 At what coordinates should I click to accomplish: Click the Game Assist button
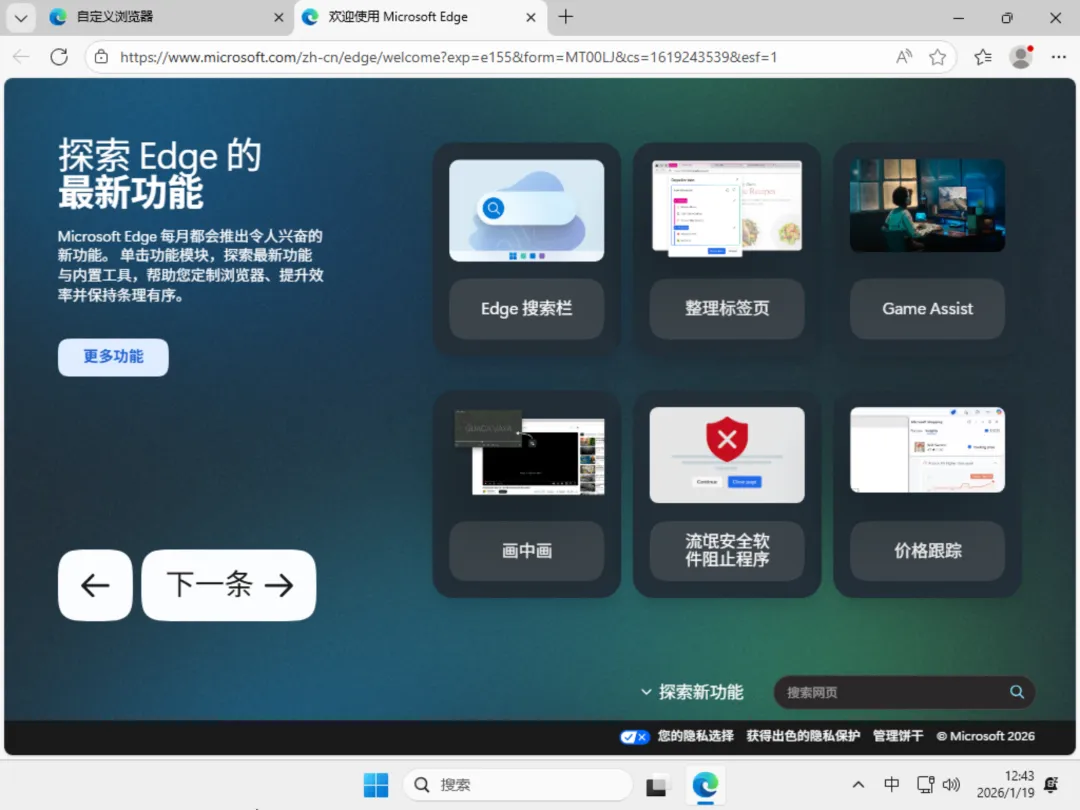point(927,309)
